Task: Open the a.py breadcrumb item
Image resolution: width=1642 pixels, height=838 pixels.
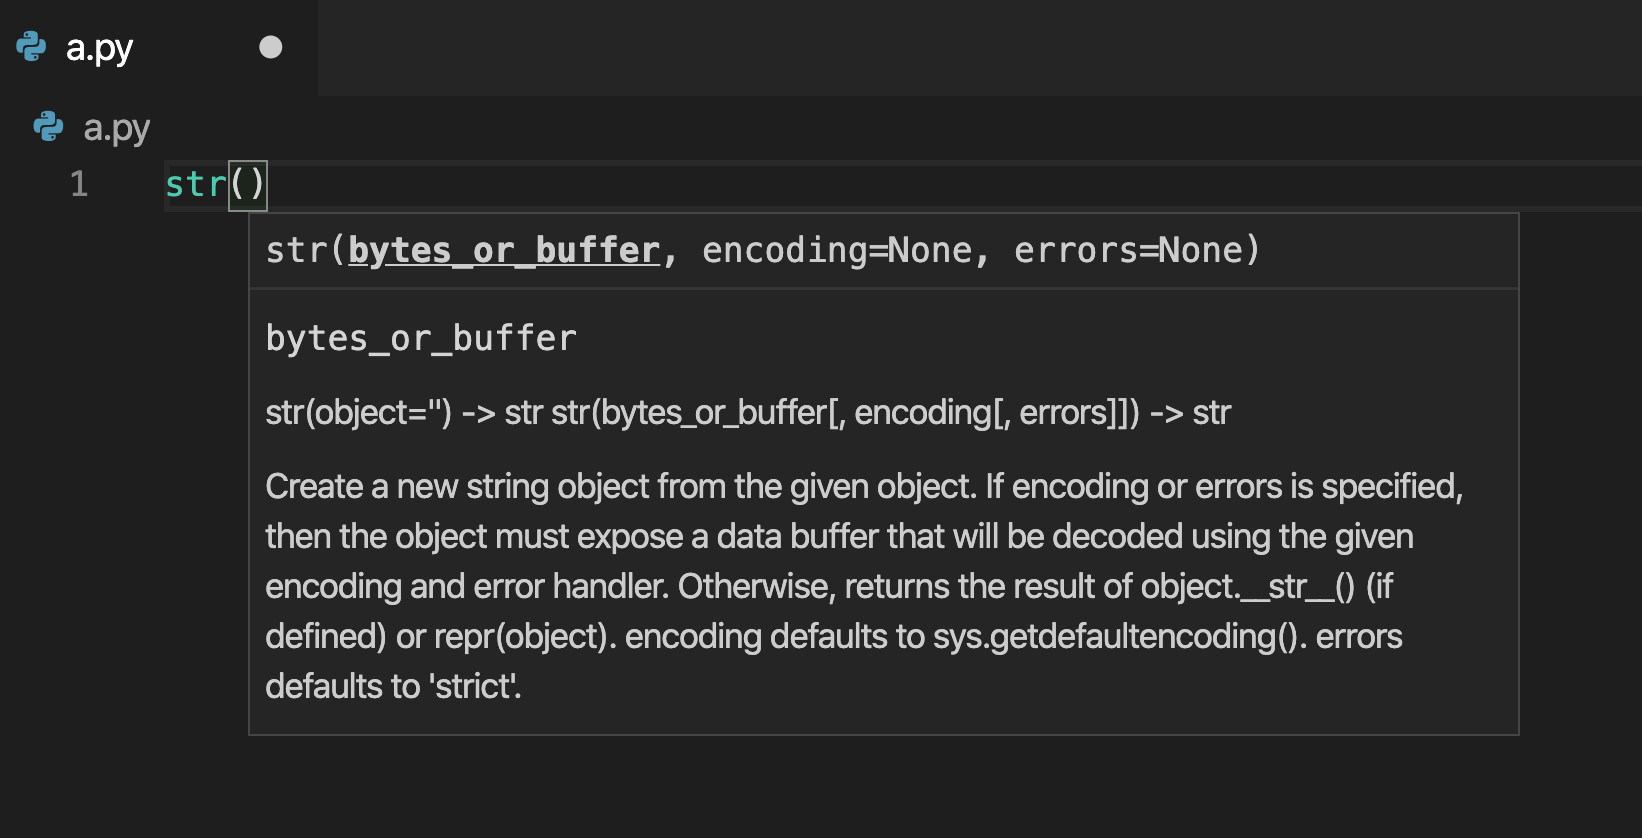Action: point(115,128)
